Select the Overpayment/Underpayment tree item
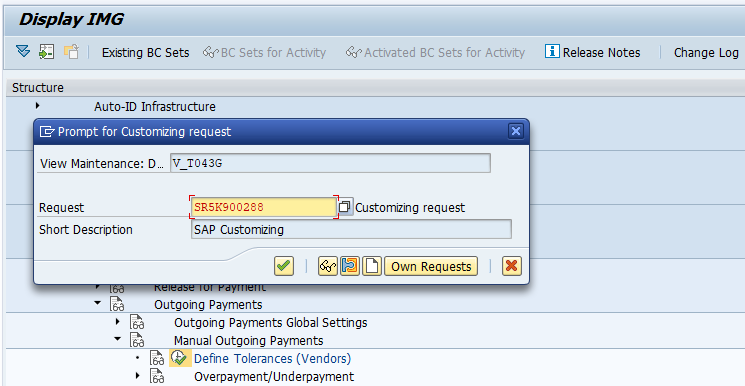 coord(274,376)
